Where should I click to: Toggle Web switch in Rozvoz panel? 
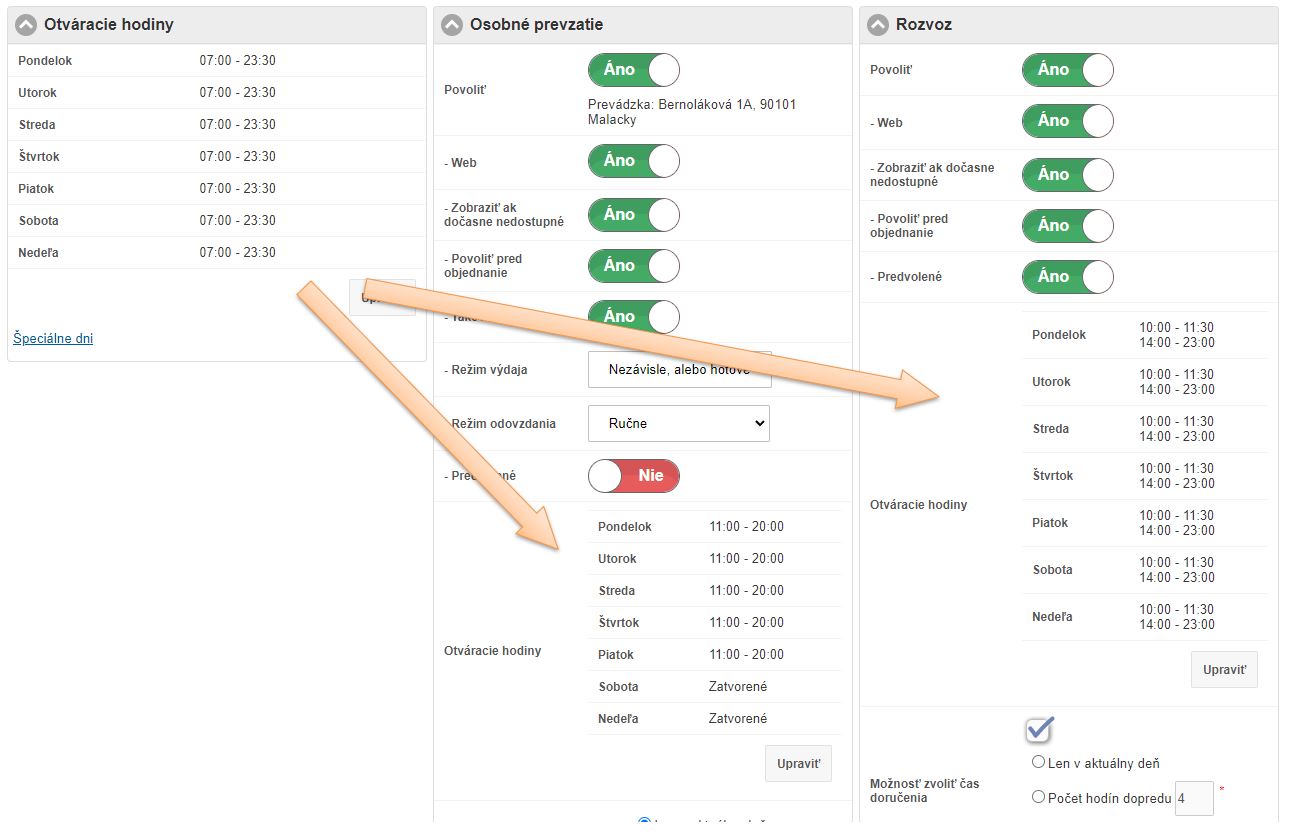(x=1067, y=121)
